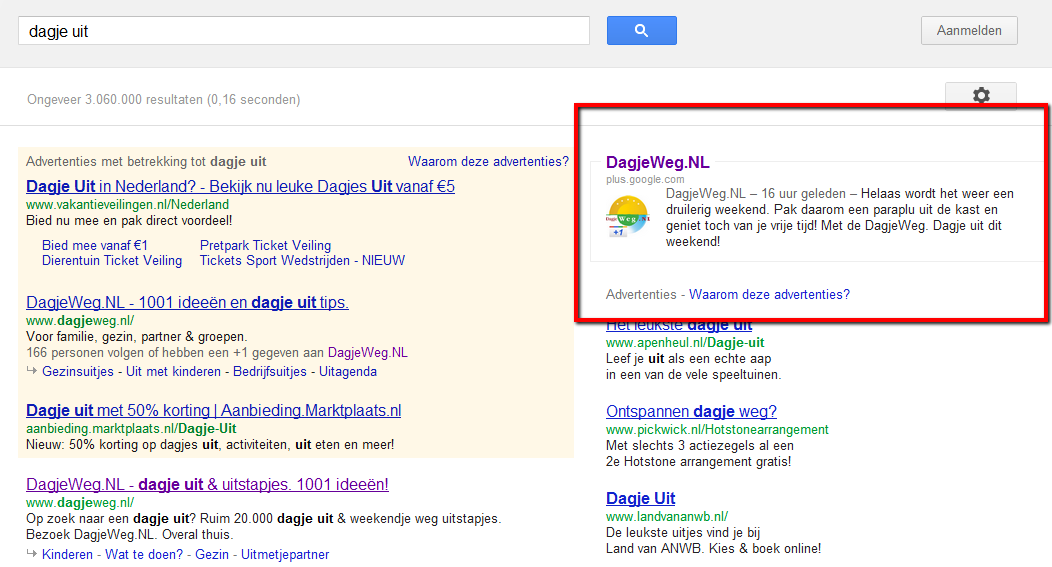Screen dimensions: 1052x567
Task: Click the sitelinks arrow before Gezinsuitjes
Action: click(32, 370)
